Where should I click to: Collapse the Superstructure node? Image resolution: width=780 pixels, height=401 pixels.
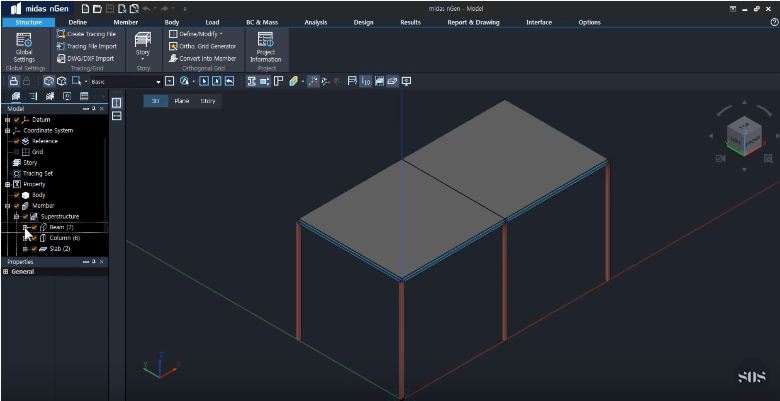pos(16,216)
